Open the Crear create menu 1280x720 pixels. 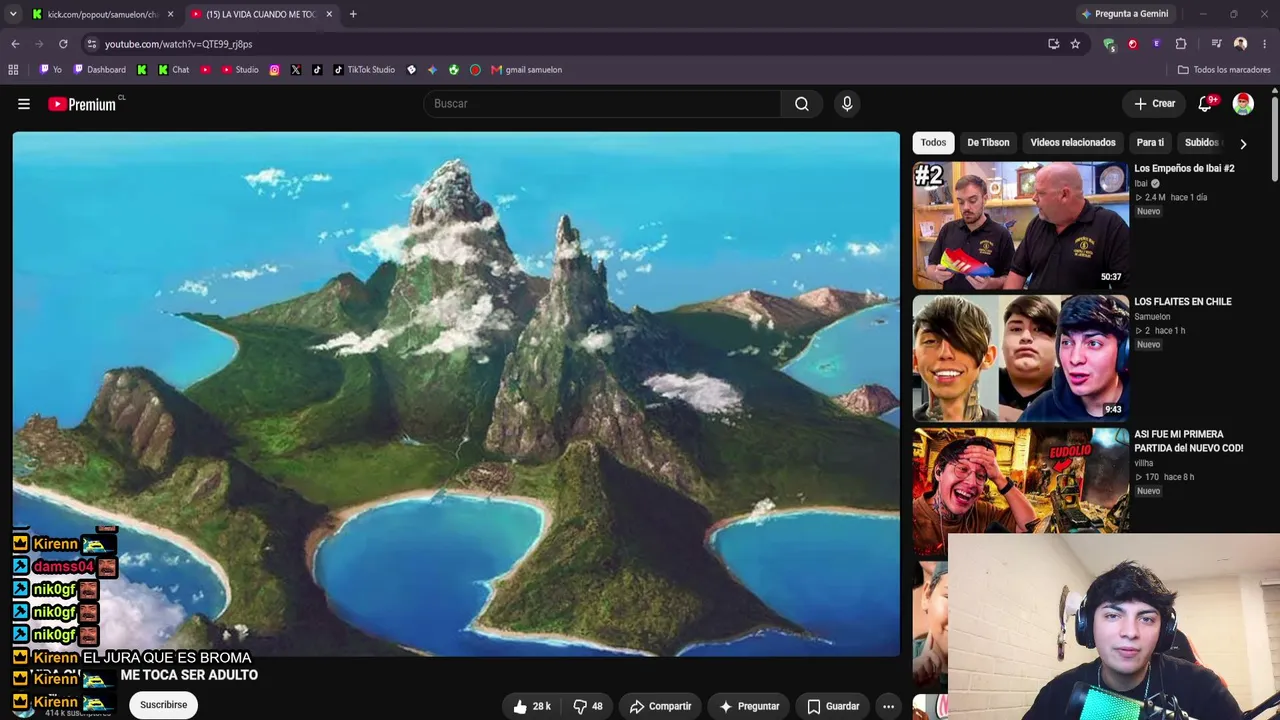pos(1155,104)
